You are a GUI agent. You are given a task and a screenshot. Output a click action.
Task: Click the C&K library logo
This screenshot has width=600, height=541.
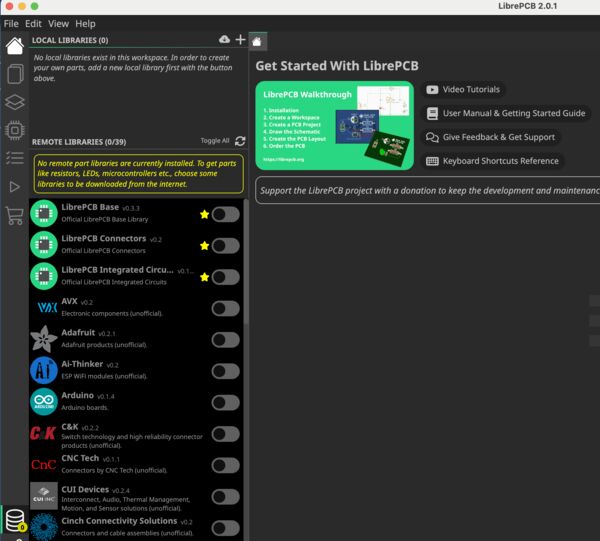(44, 433)
